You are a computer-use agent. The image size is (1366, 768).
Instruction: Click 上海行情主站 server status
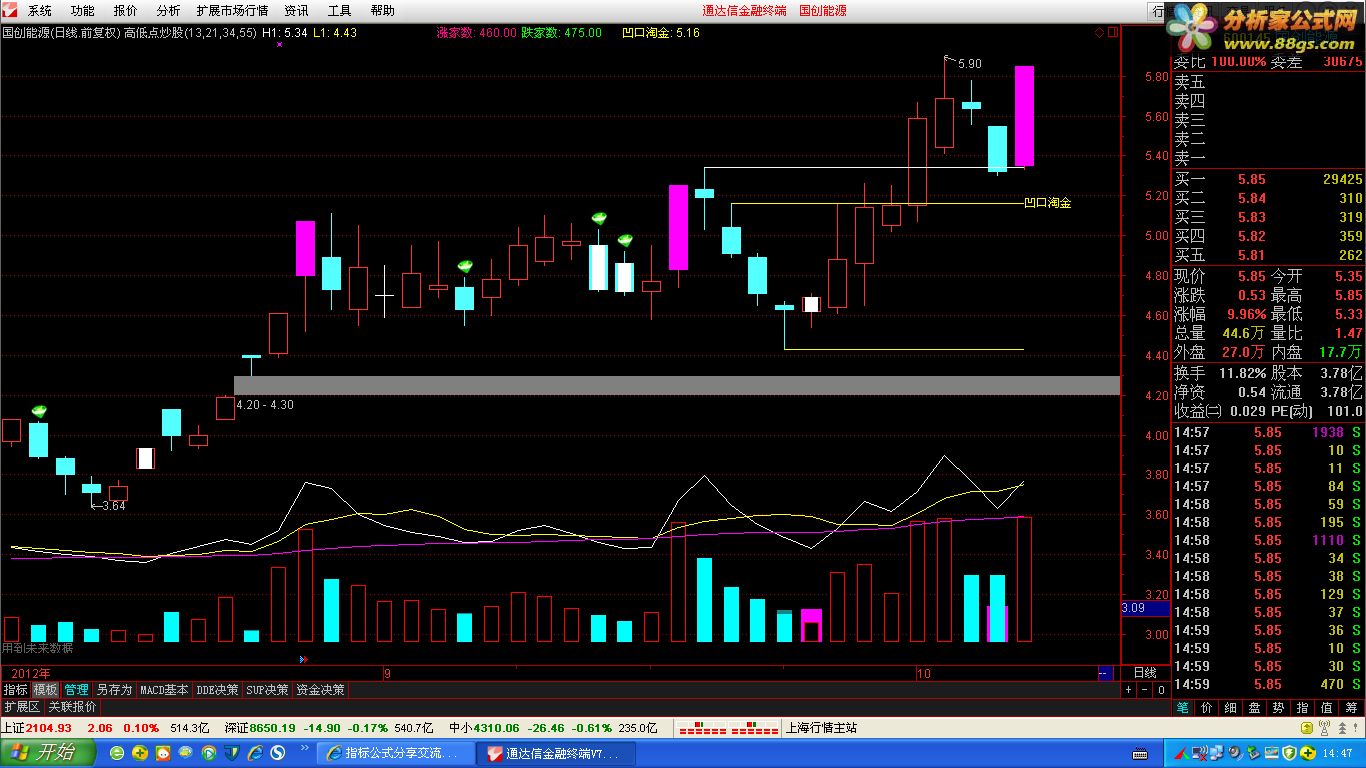tap(822, 728)
